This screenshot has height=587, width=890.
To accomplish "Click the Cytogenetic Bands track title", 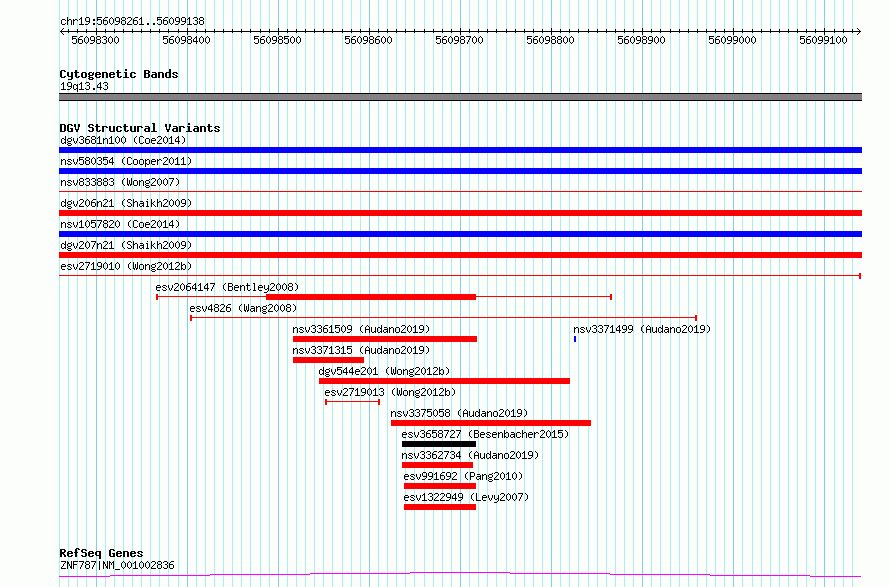I will (x=119, y=74).
